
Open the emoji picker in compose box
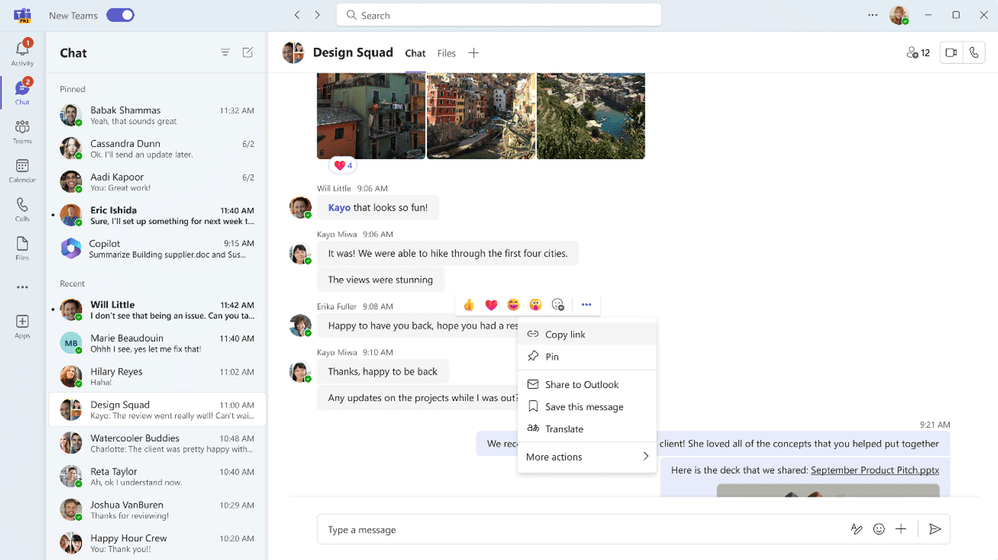[879, 529]
